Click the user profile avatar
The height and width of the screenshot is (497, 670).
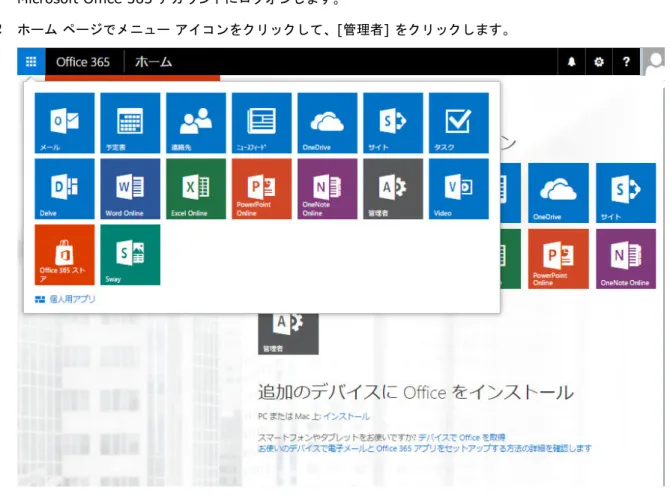tap(654, 62)
